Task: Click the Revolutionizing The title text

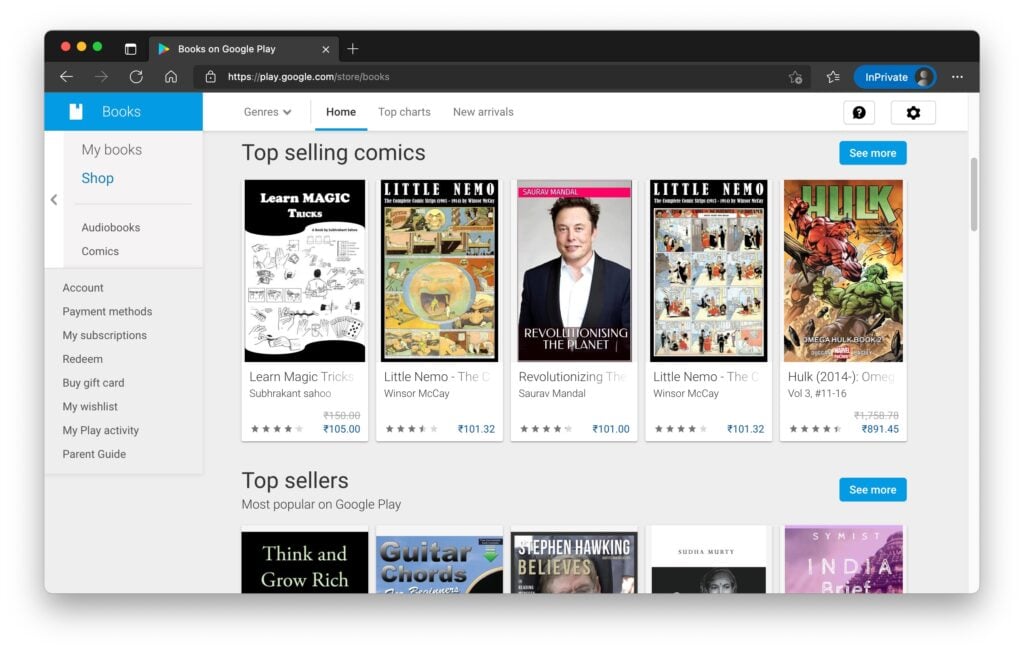Action: pos(572,377)
